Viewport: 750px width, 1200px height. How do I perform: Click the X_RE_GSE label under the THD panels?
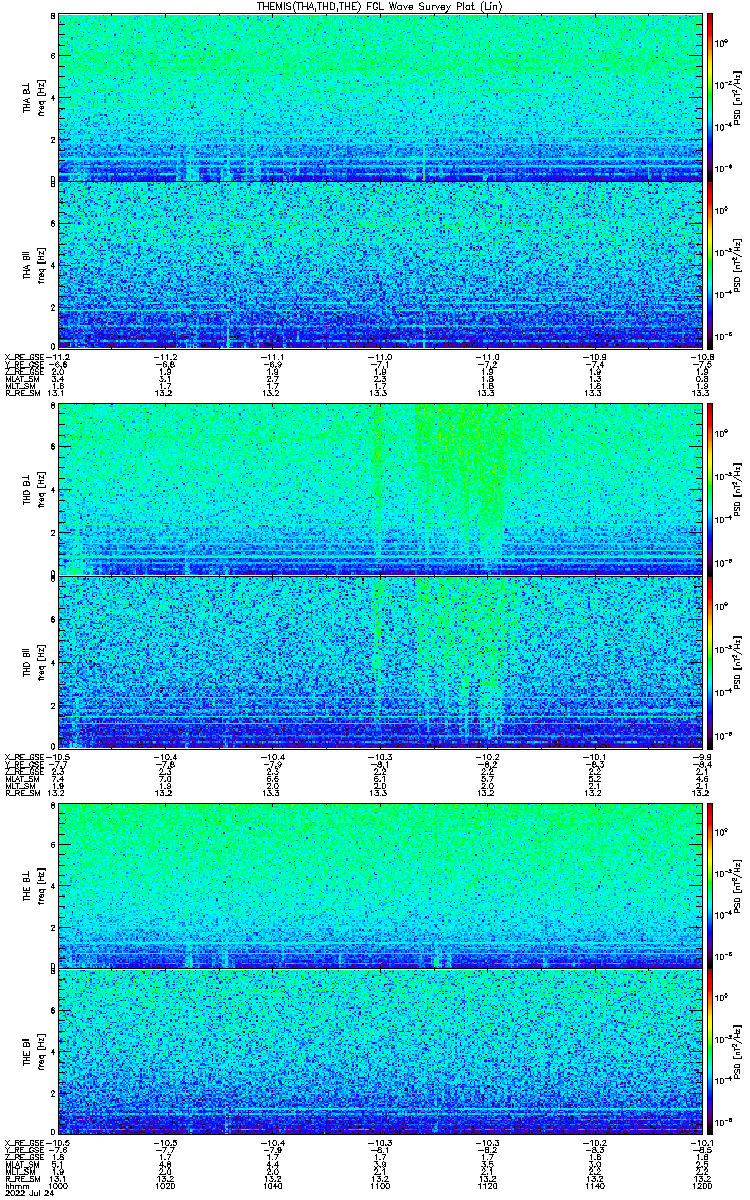21,754
